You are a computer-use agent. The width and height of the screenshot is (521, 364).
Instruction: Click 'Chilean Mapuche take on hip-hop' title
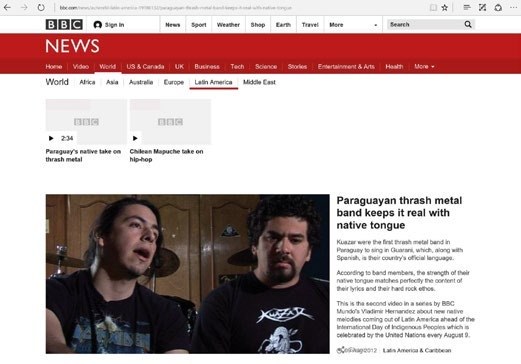tap(166, 155)
